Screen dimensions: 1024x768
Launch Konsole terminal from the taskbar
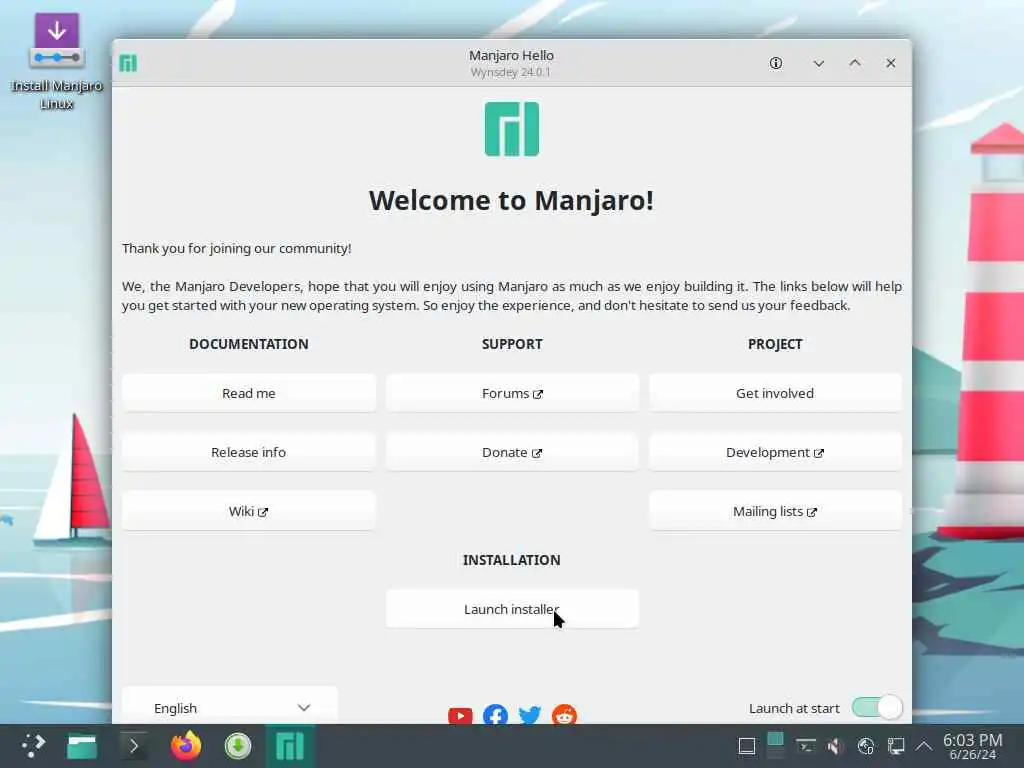pyautogui.click(x=133, y=746)
